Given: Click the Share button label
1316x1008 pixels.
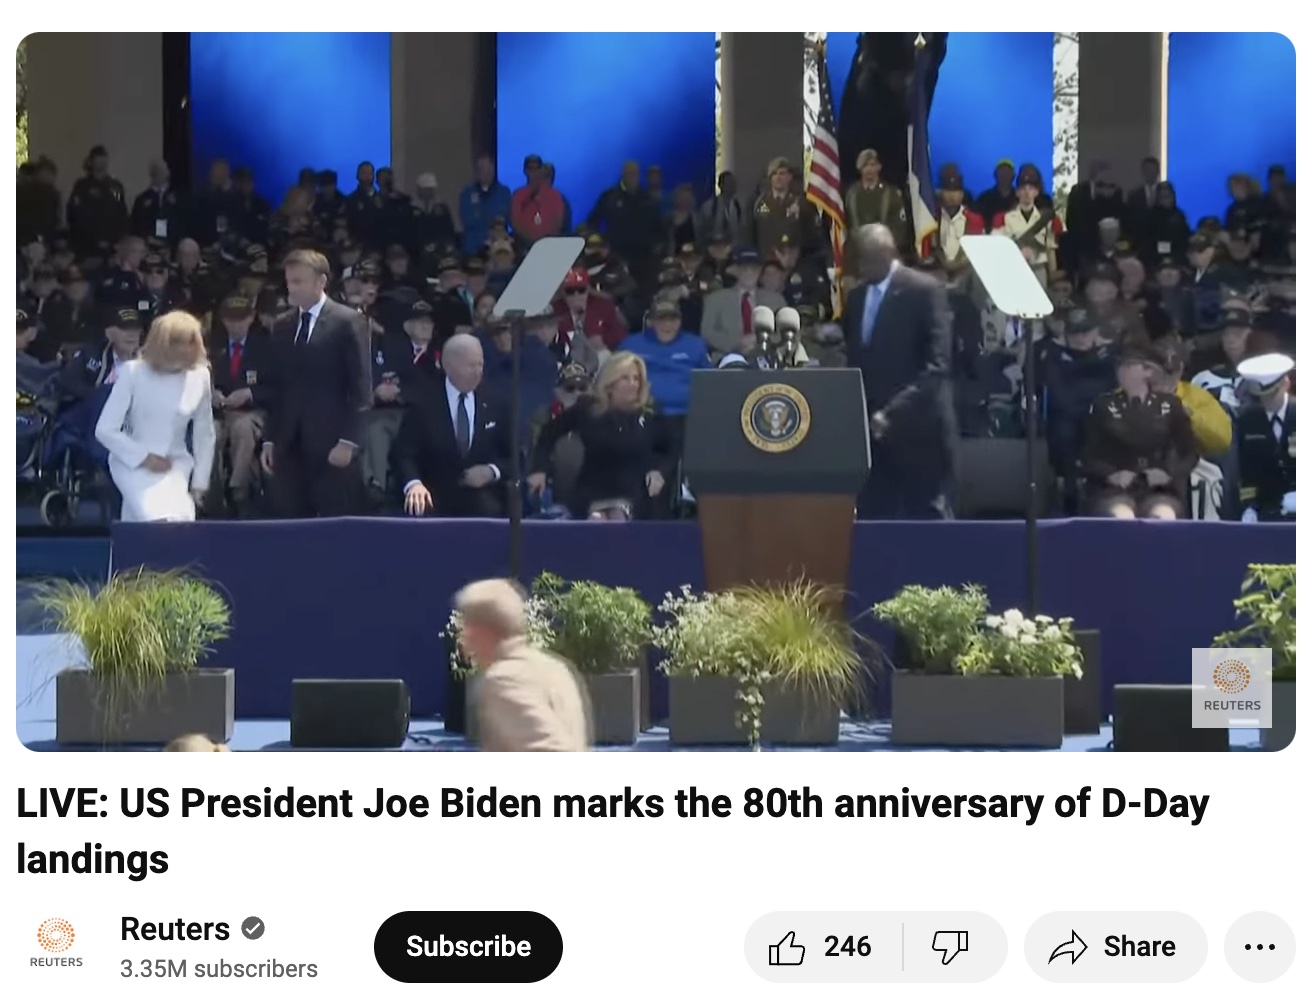Looking at the screenshot, I should 1139,947.
